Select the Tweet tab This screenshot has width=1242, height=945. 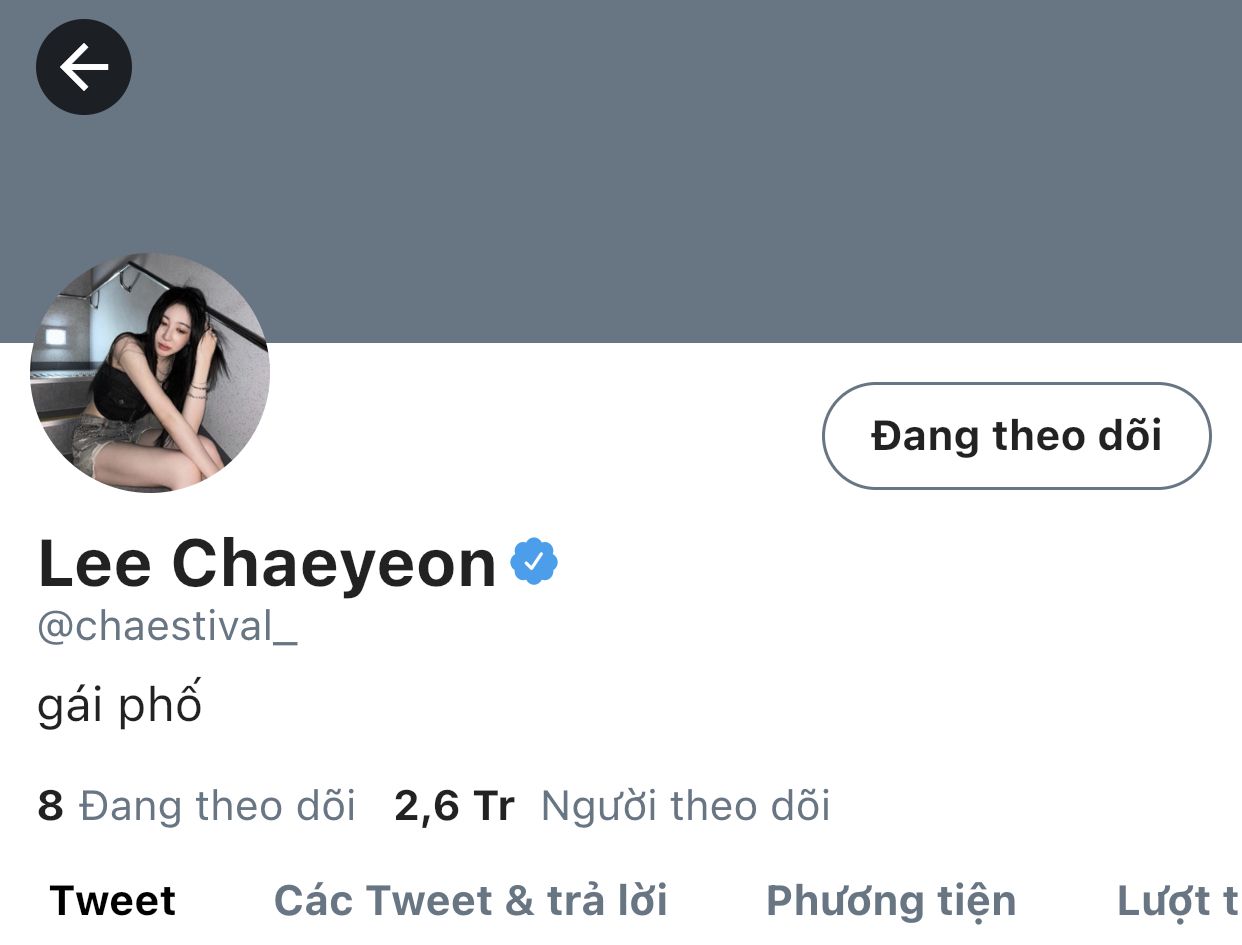click(112, 901)
